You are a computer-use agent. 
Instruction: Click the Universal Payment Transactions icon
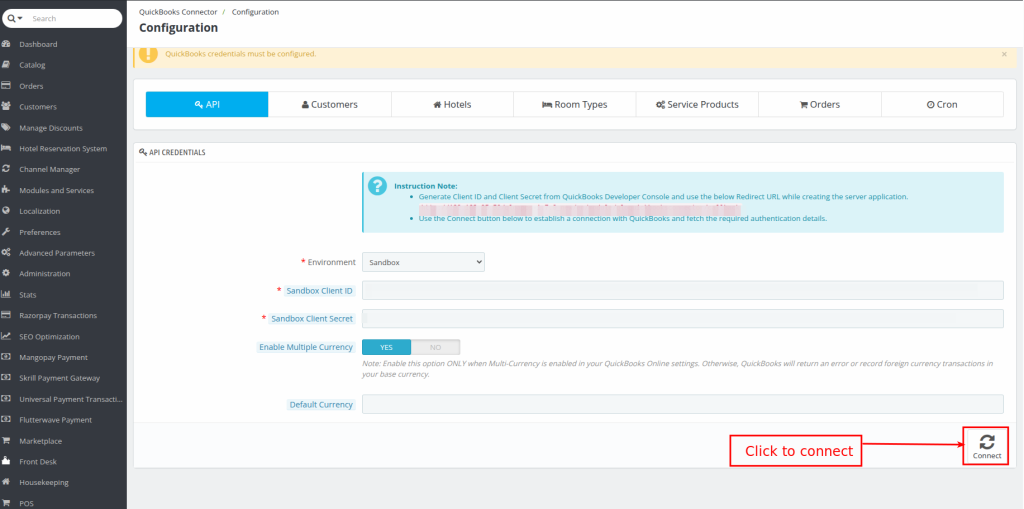tap(6, 399)
